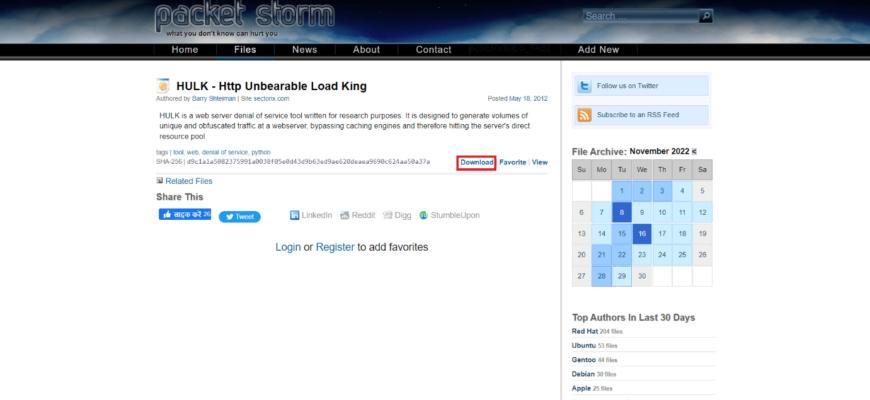Click the 'tool' tag
Image resolution: width=870 pixels, height=400 pixels.
tap(178, 152)
